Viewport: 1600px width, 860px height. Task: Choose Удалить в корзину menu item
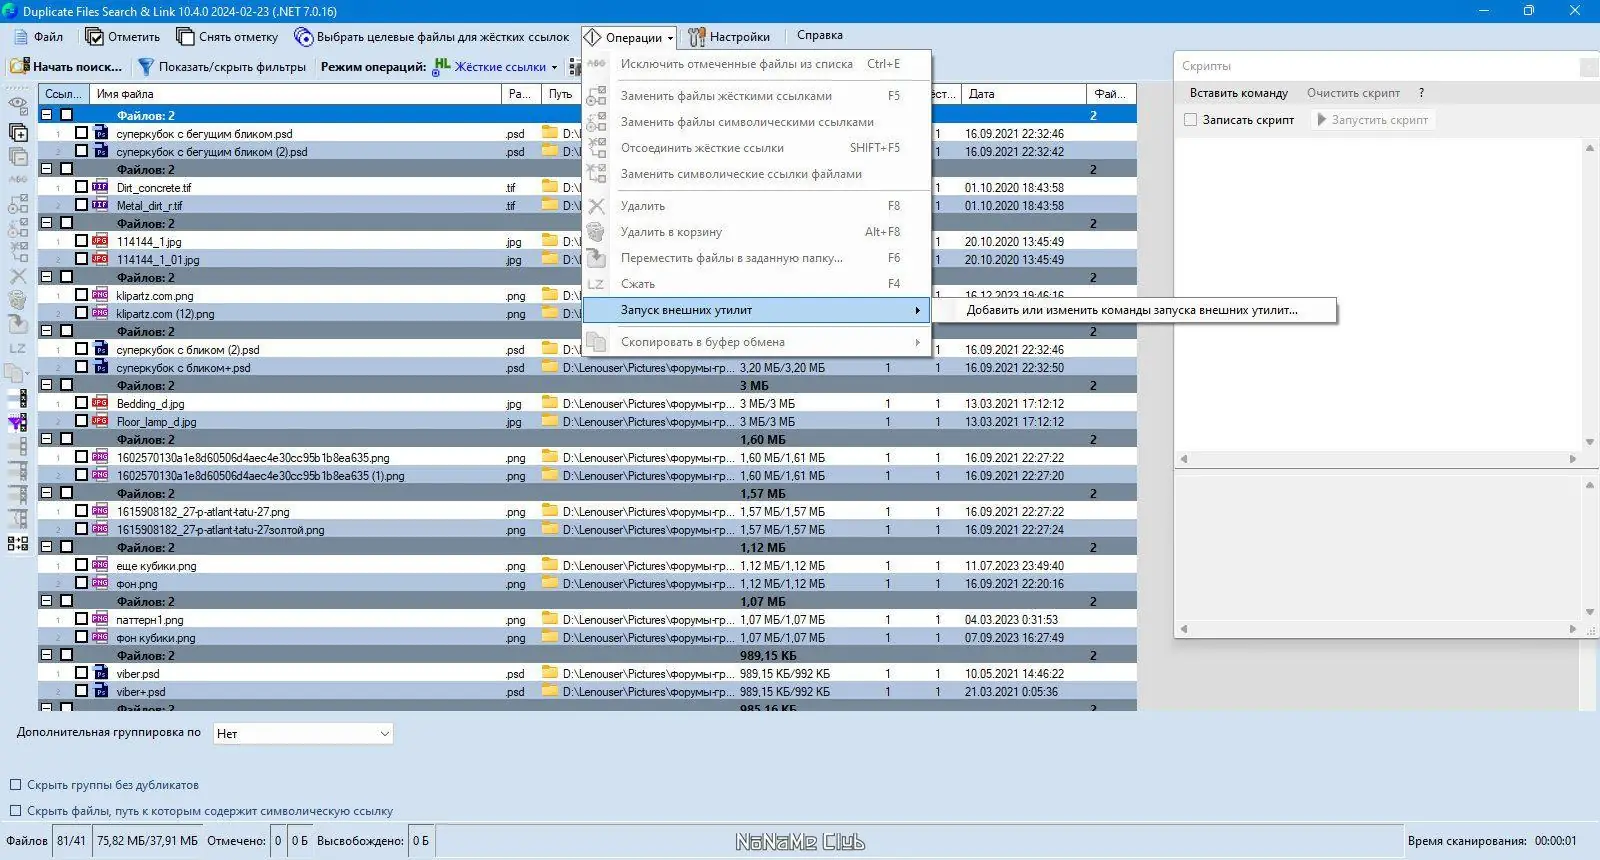coord(757,232)
